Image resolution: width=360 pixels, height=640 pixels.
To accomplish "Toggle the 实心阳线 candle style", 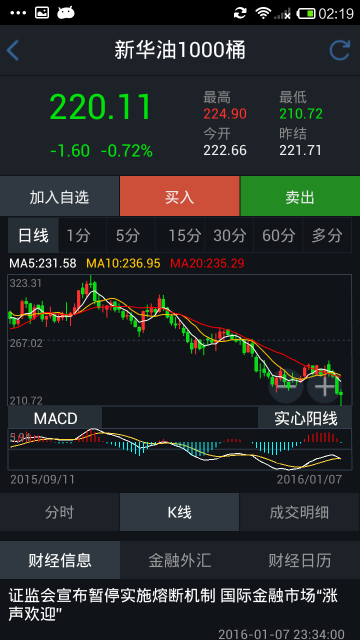I will (x=305, y=418).
